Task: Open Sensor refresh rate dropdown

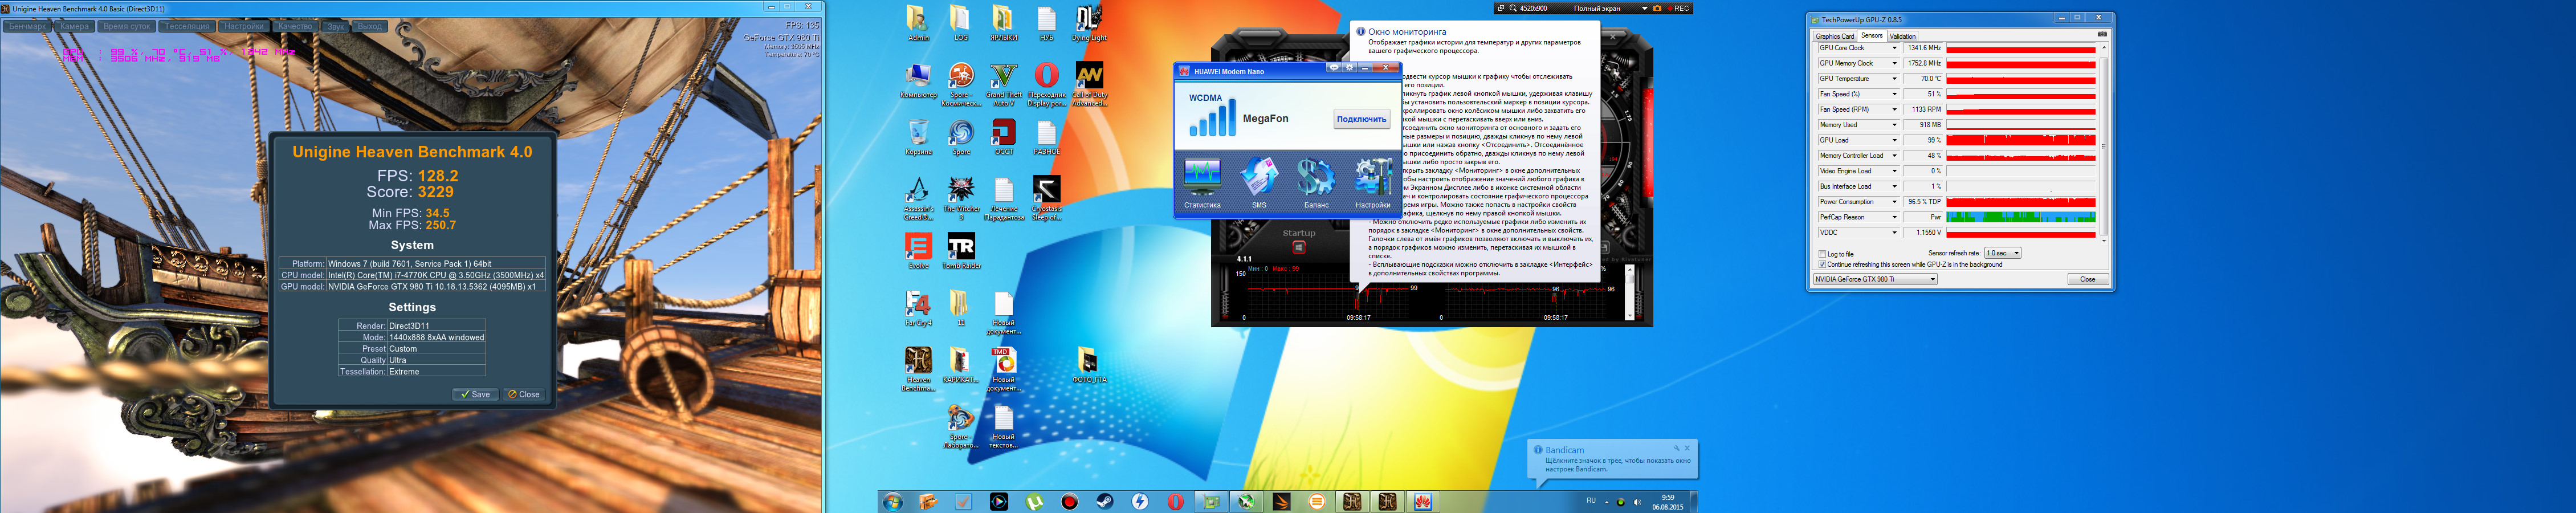Action: [x=2003, y=253]
